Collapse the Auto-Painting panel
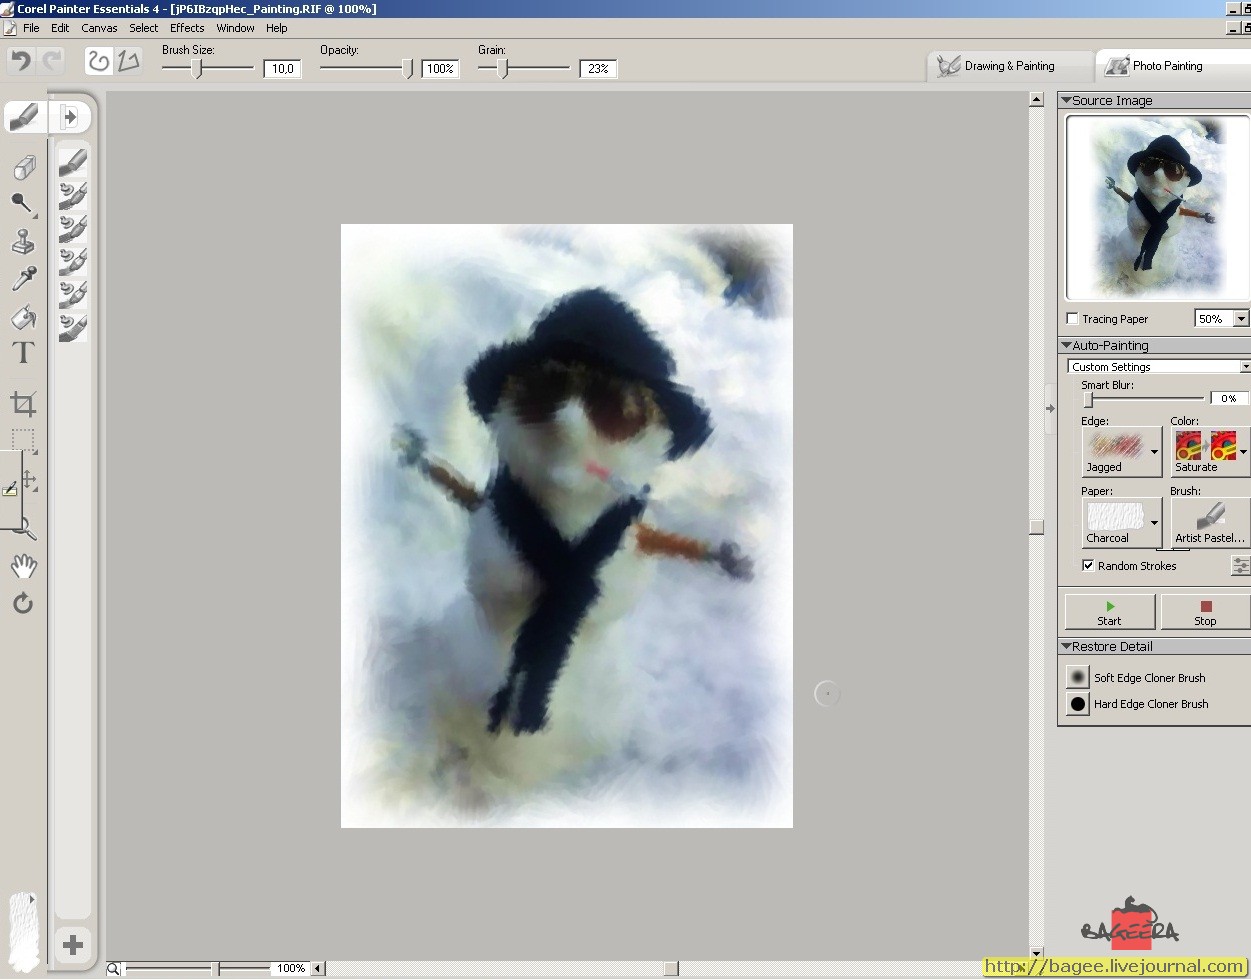1251x980 pixels. pyautogui.click(x=1066, y=345)
